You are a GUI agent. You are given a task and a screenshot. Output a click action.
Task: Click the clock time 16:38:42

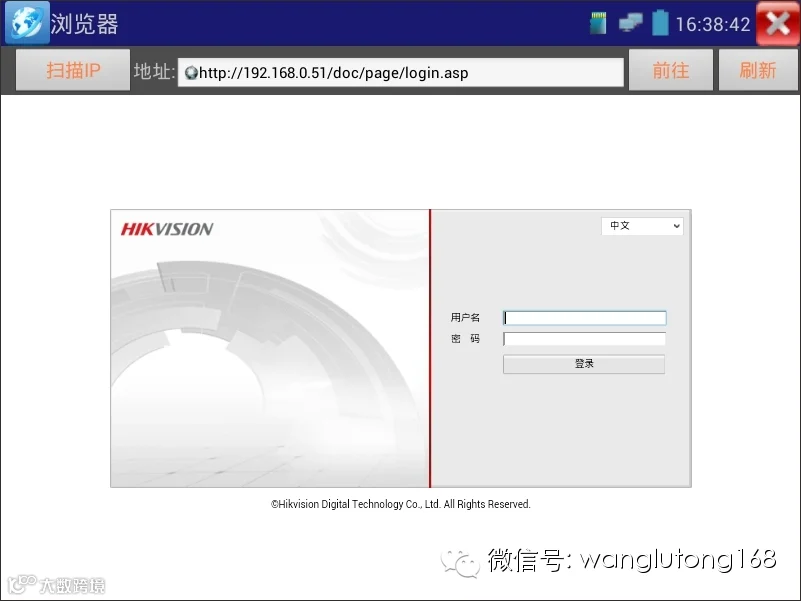coord(713,24)
